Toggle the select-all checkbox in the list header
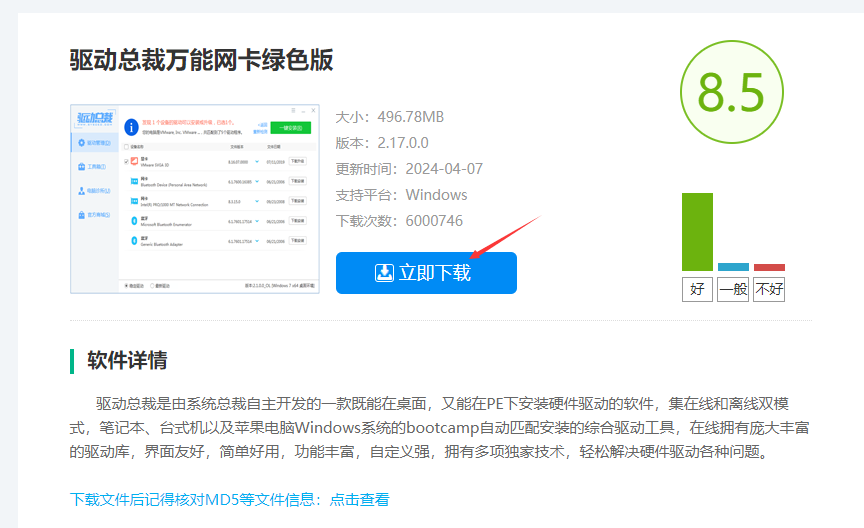Screen dimensions: 864x528 coord(125,146)
